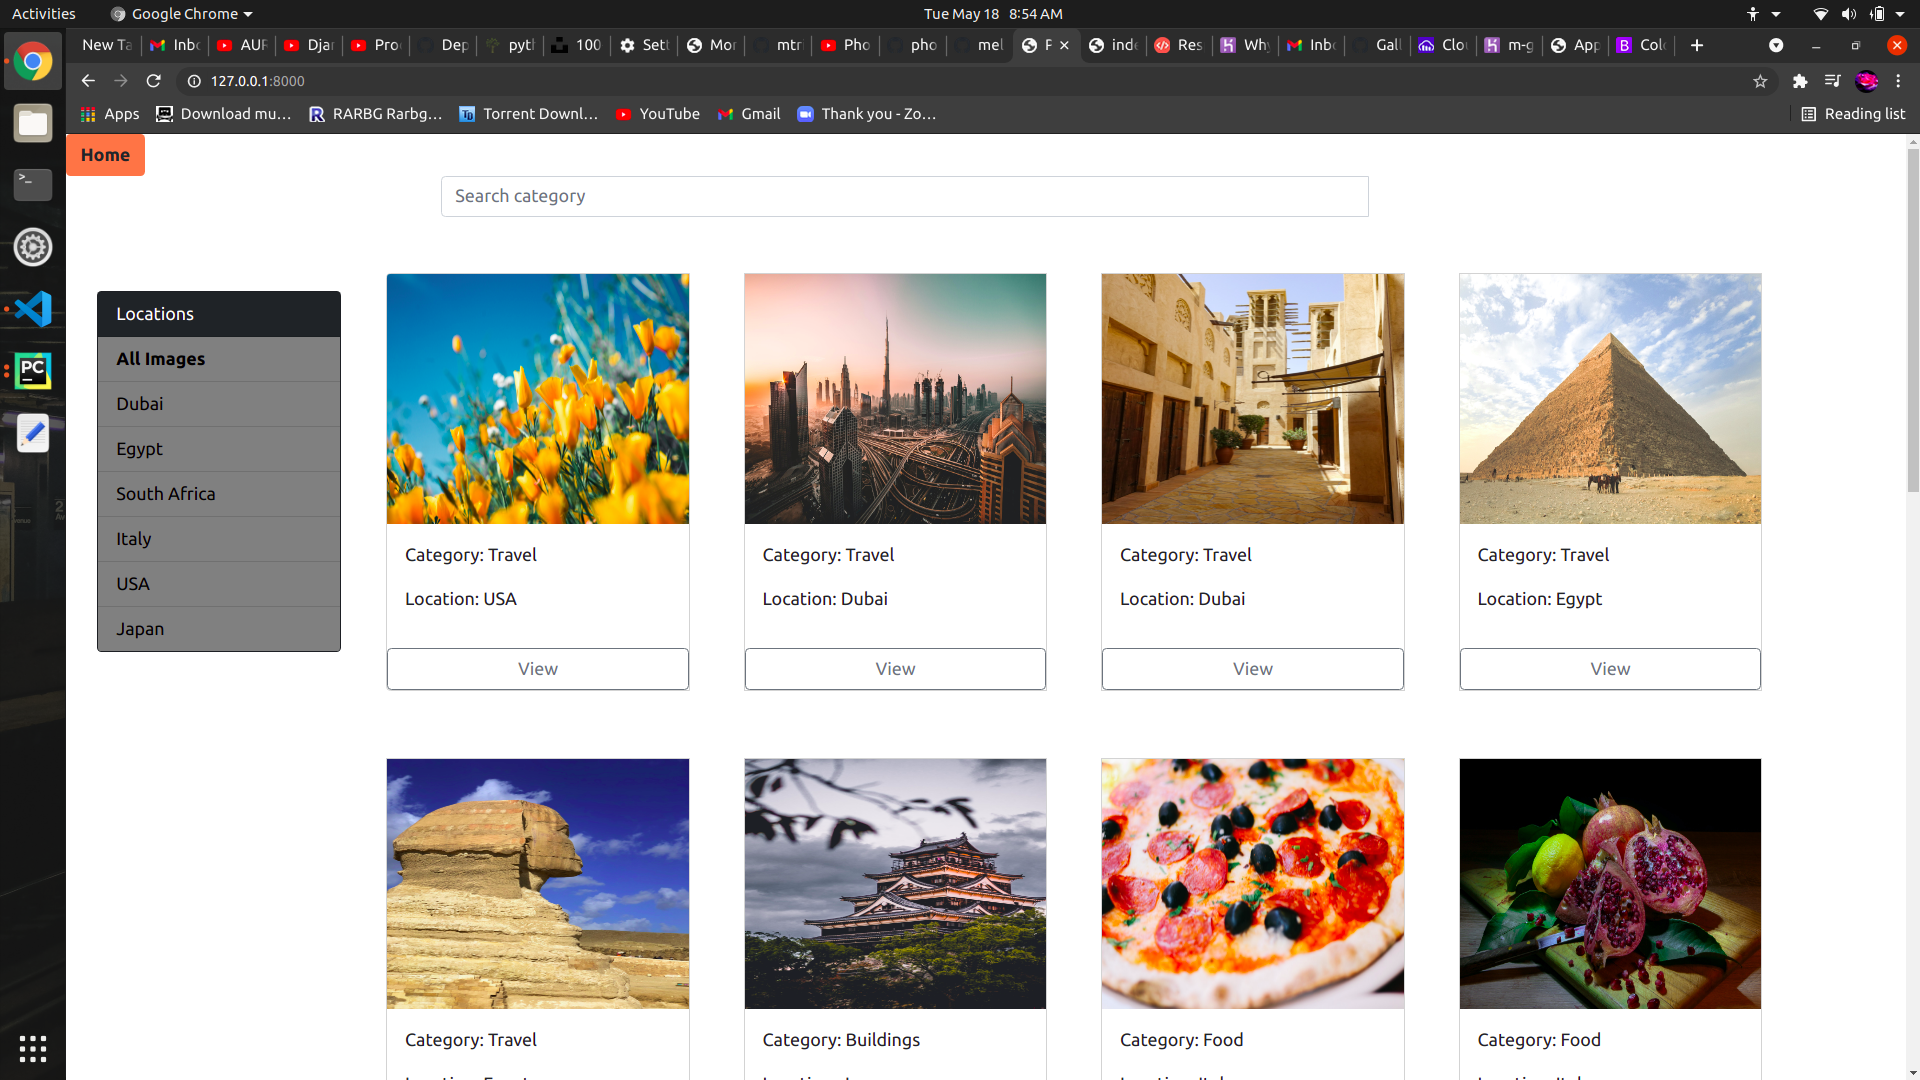The height and width of the screenshot is (1080, 1920).
Task: Open the Gmail bookmark
Action: (749, 114)
